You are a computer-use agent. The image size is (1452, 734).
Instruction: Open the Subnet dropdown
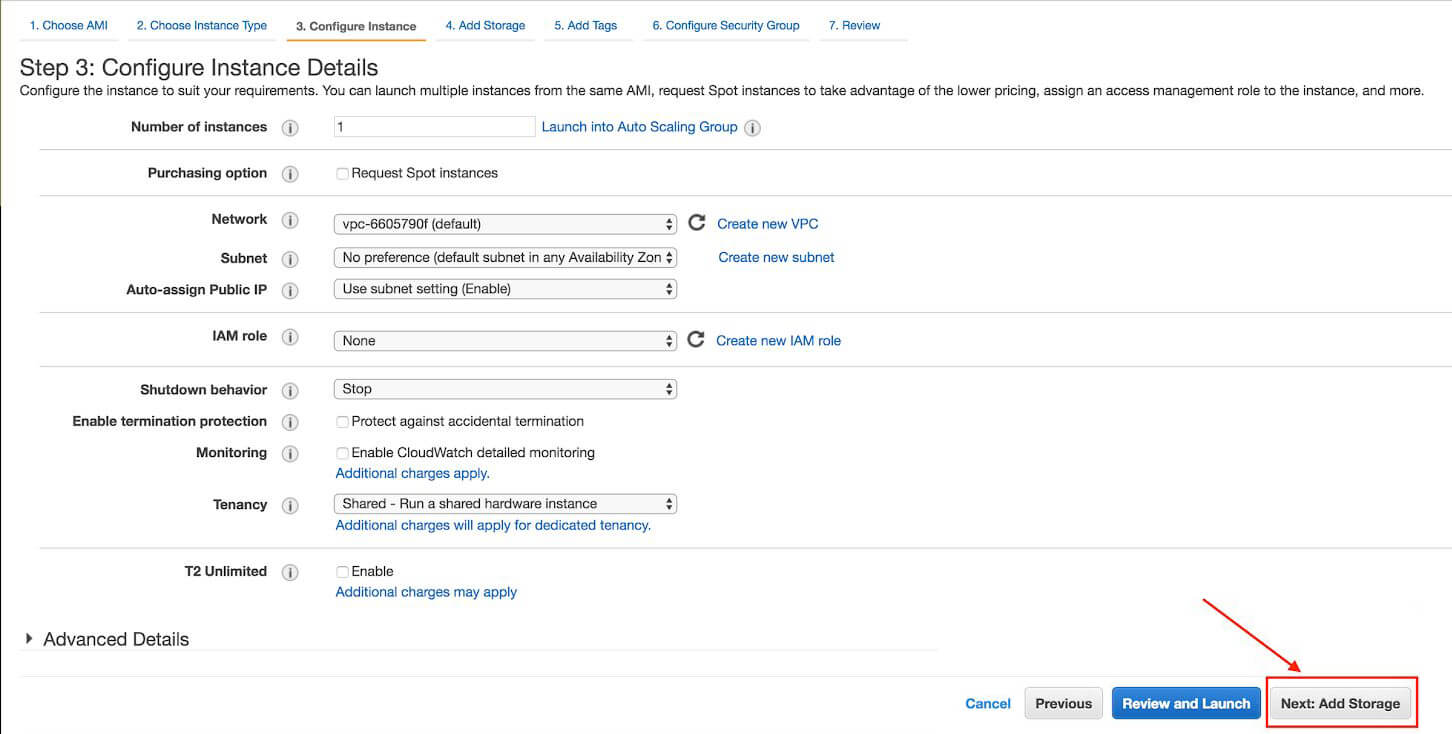[505, 257]
